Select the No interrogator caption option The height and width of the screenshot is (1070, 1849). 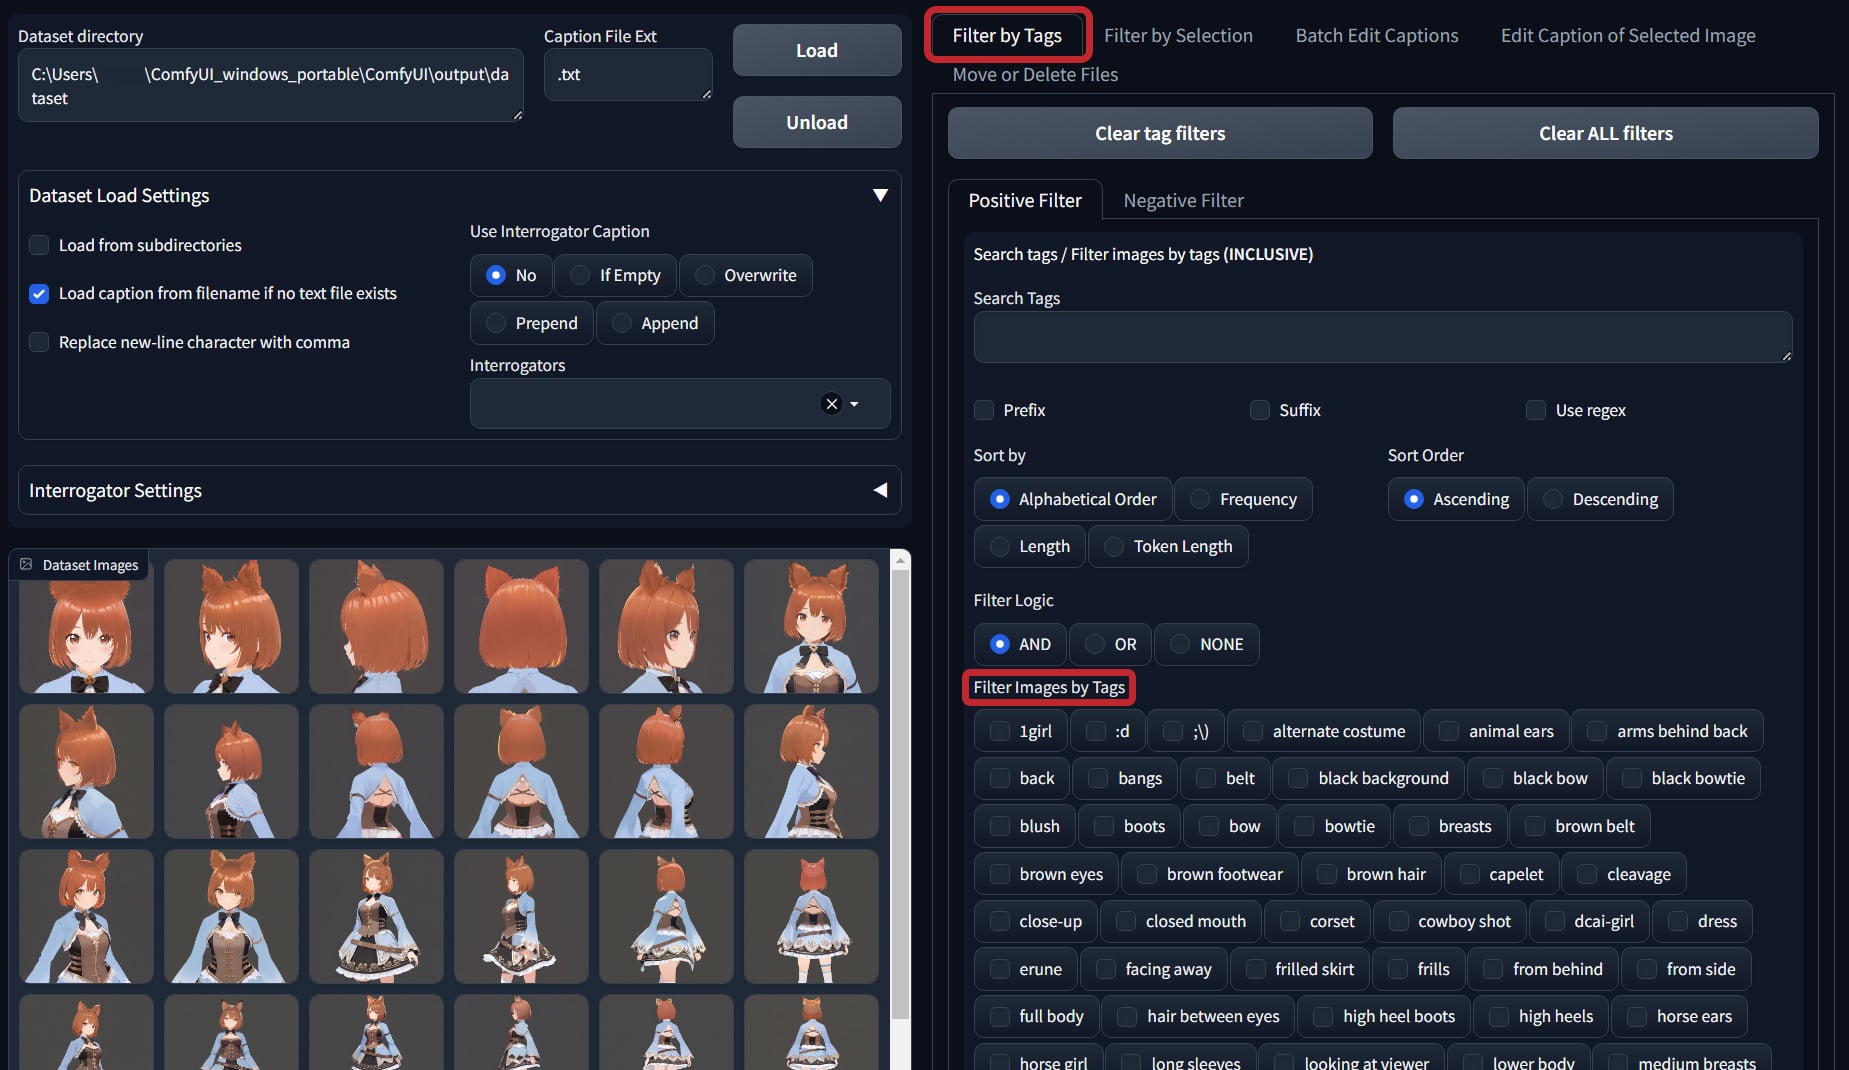pyautogui.click(x=511, y=275)
